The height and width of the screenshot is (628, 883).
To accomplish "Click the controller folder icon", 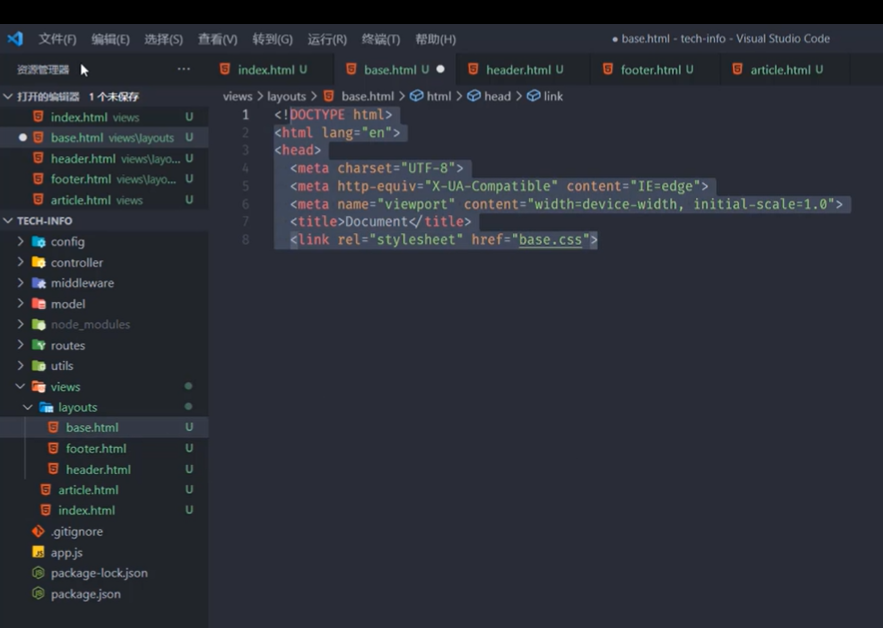I will (39, 262).
